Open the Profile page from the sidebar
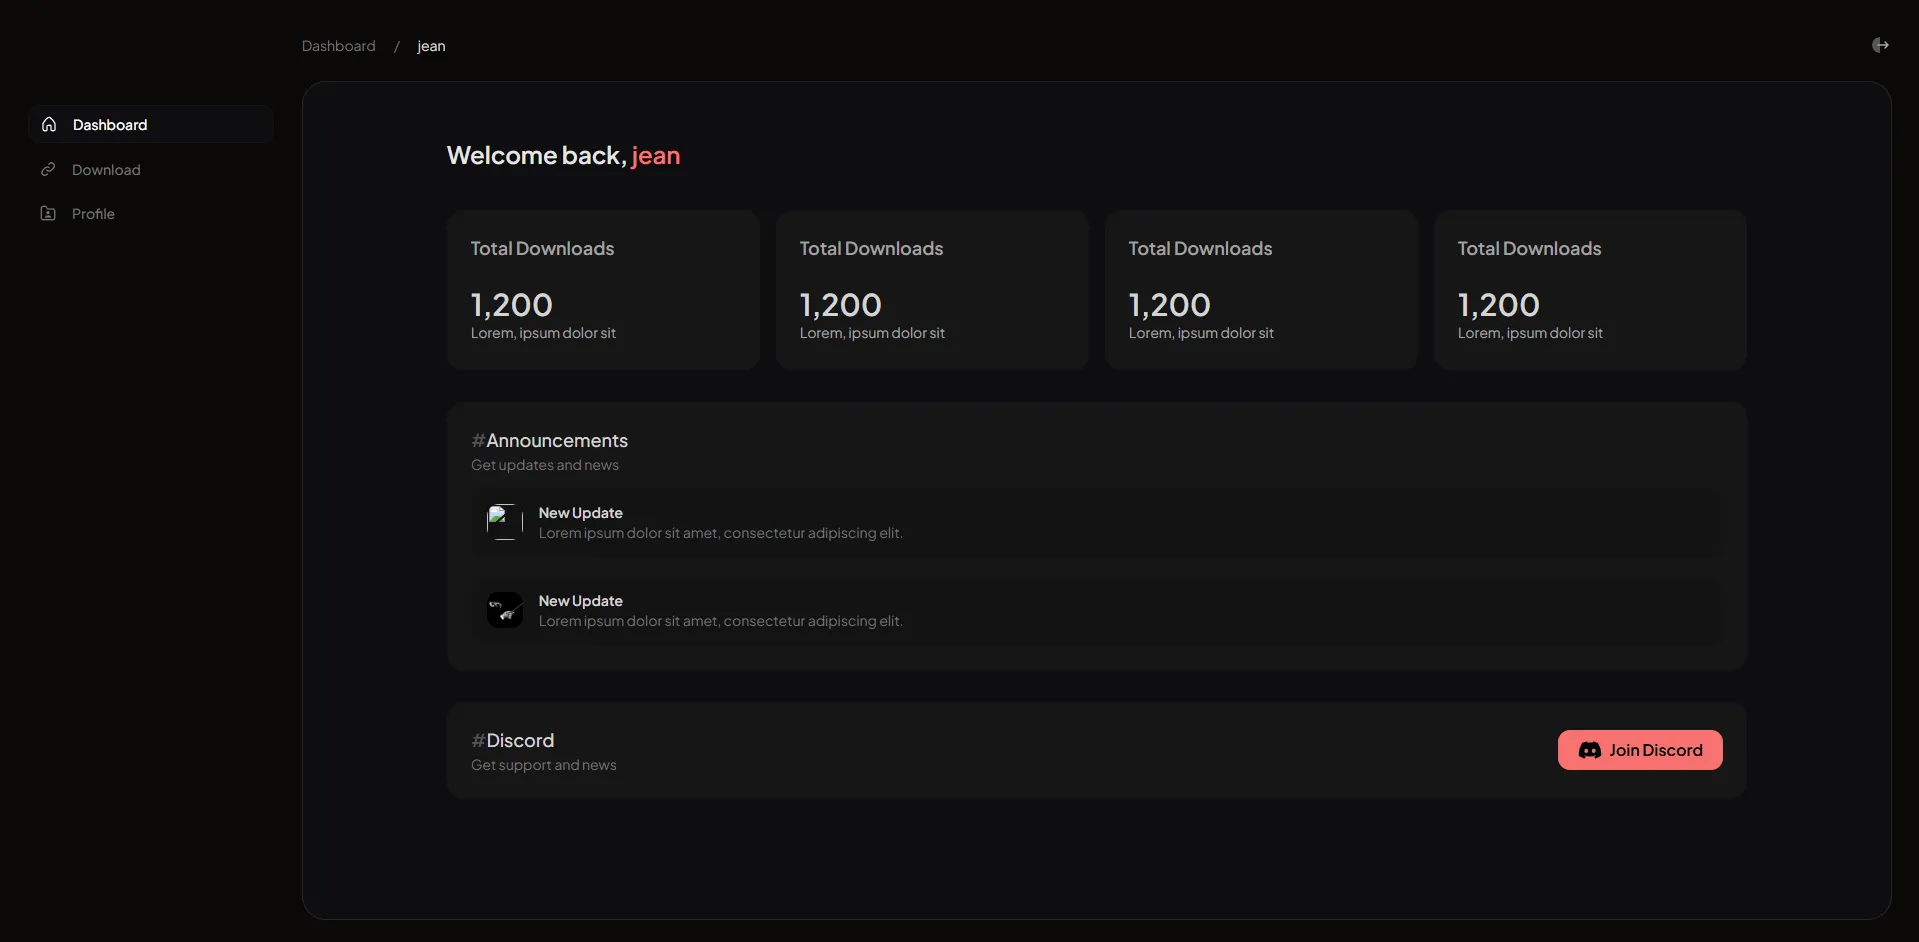The width and height of the screenshot is (1919, 942). point(94,213)
